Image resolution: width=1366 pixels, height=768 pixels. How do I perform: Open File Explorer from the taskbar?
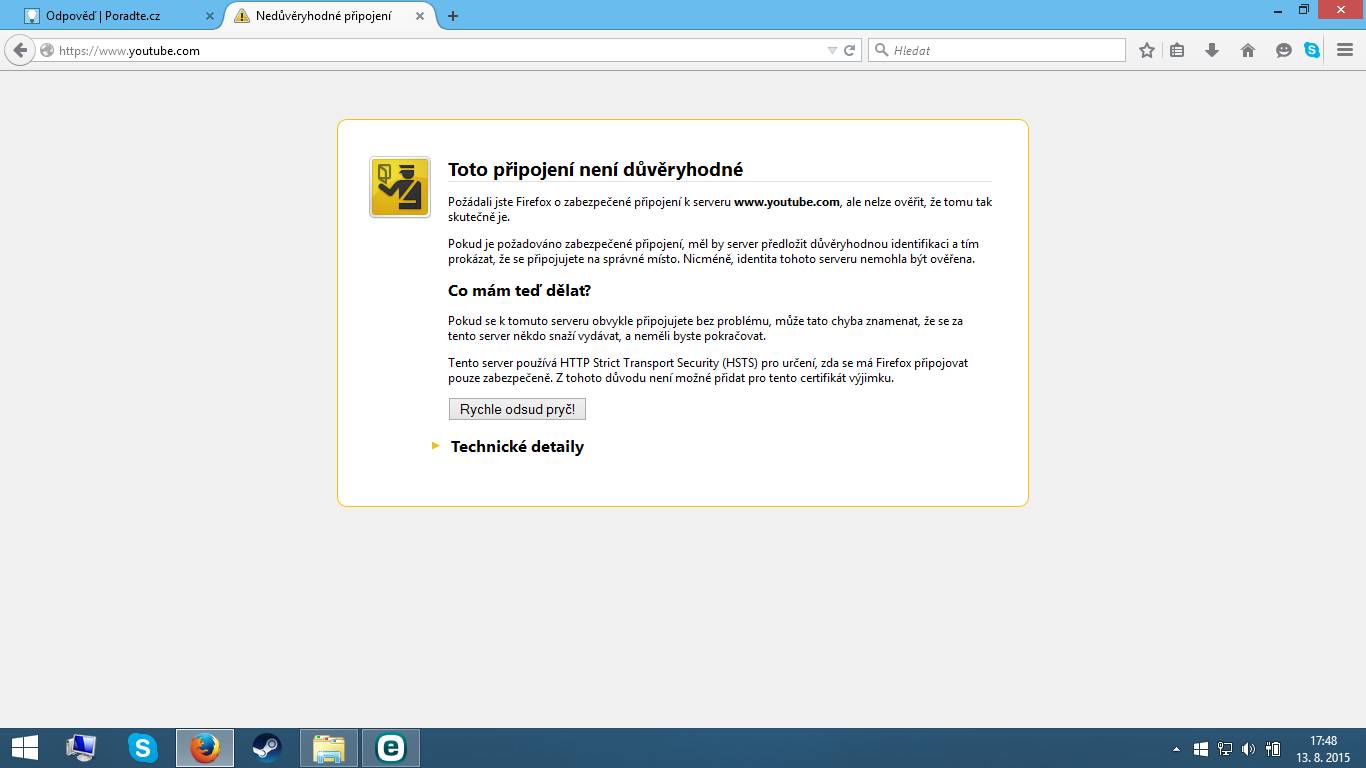329,748
